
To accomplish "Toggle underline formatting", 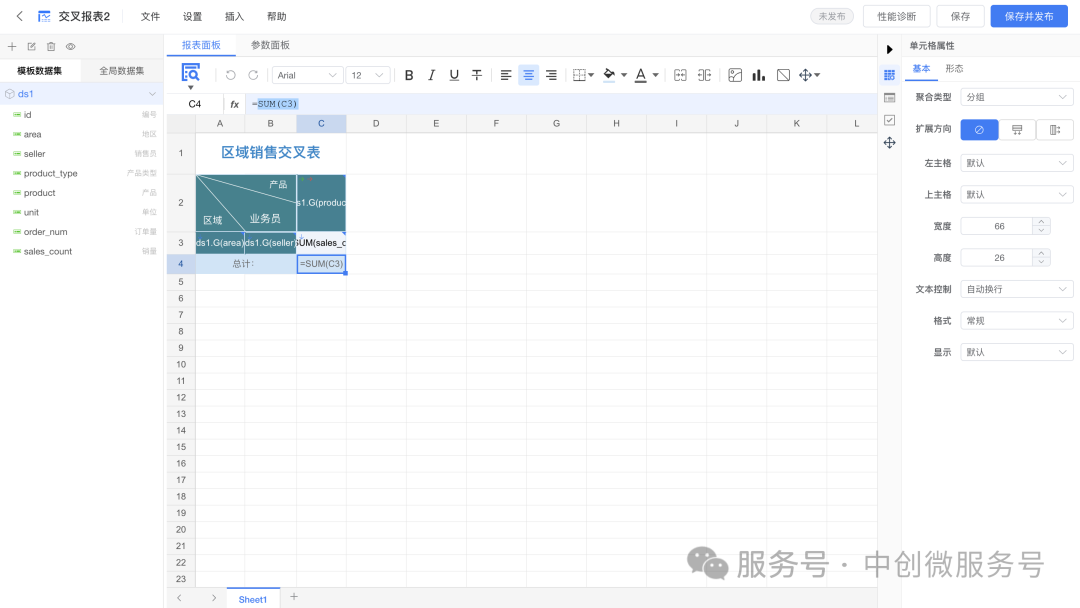I will (x=454, y=75).
